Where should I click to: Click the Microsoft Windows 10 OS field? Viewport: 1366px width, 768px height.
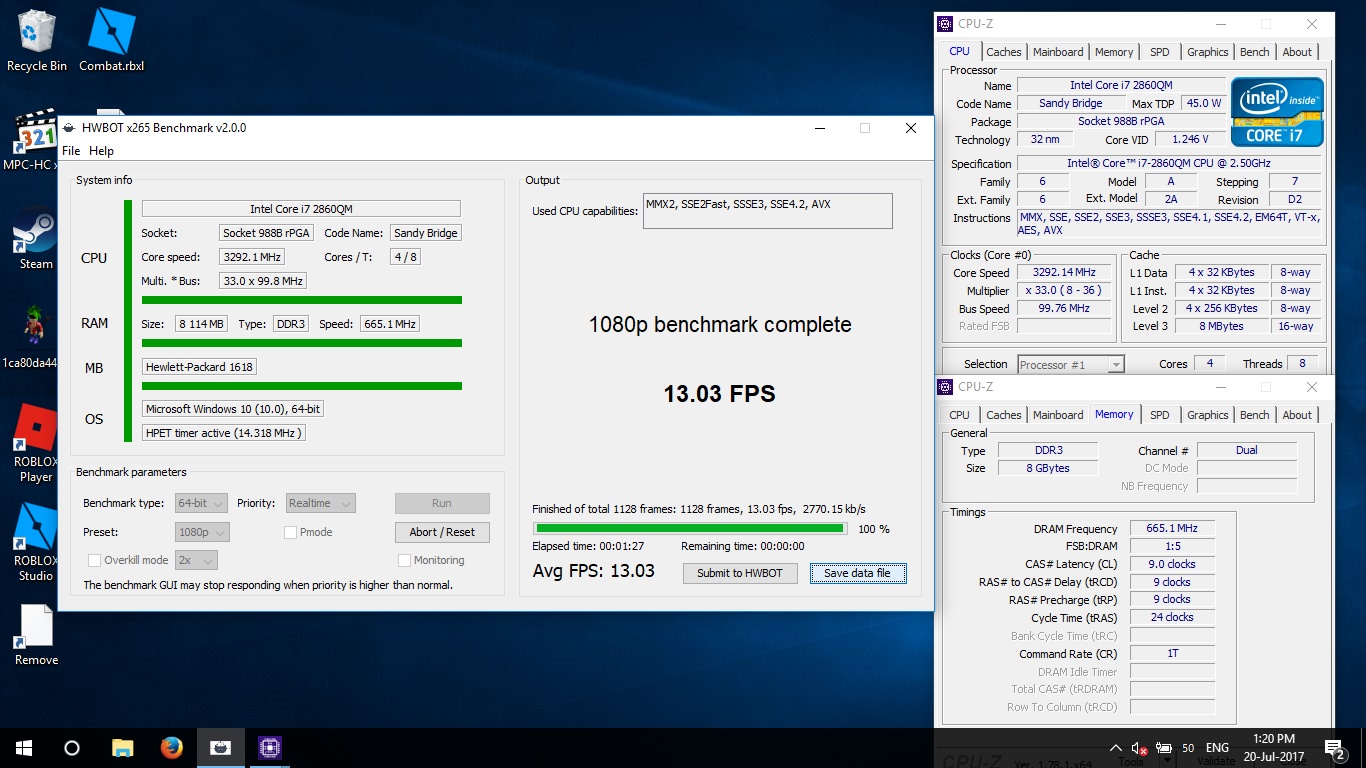pos(232,409)
